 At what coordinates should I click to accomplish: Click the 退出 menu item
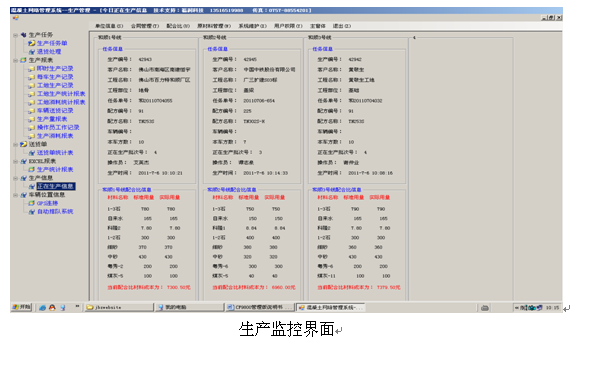[342, 26]
